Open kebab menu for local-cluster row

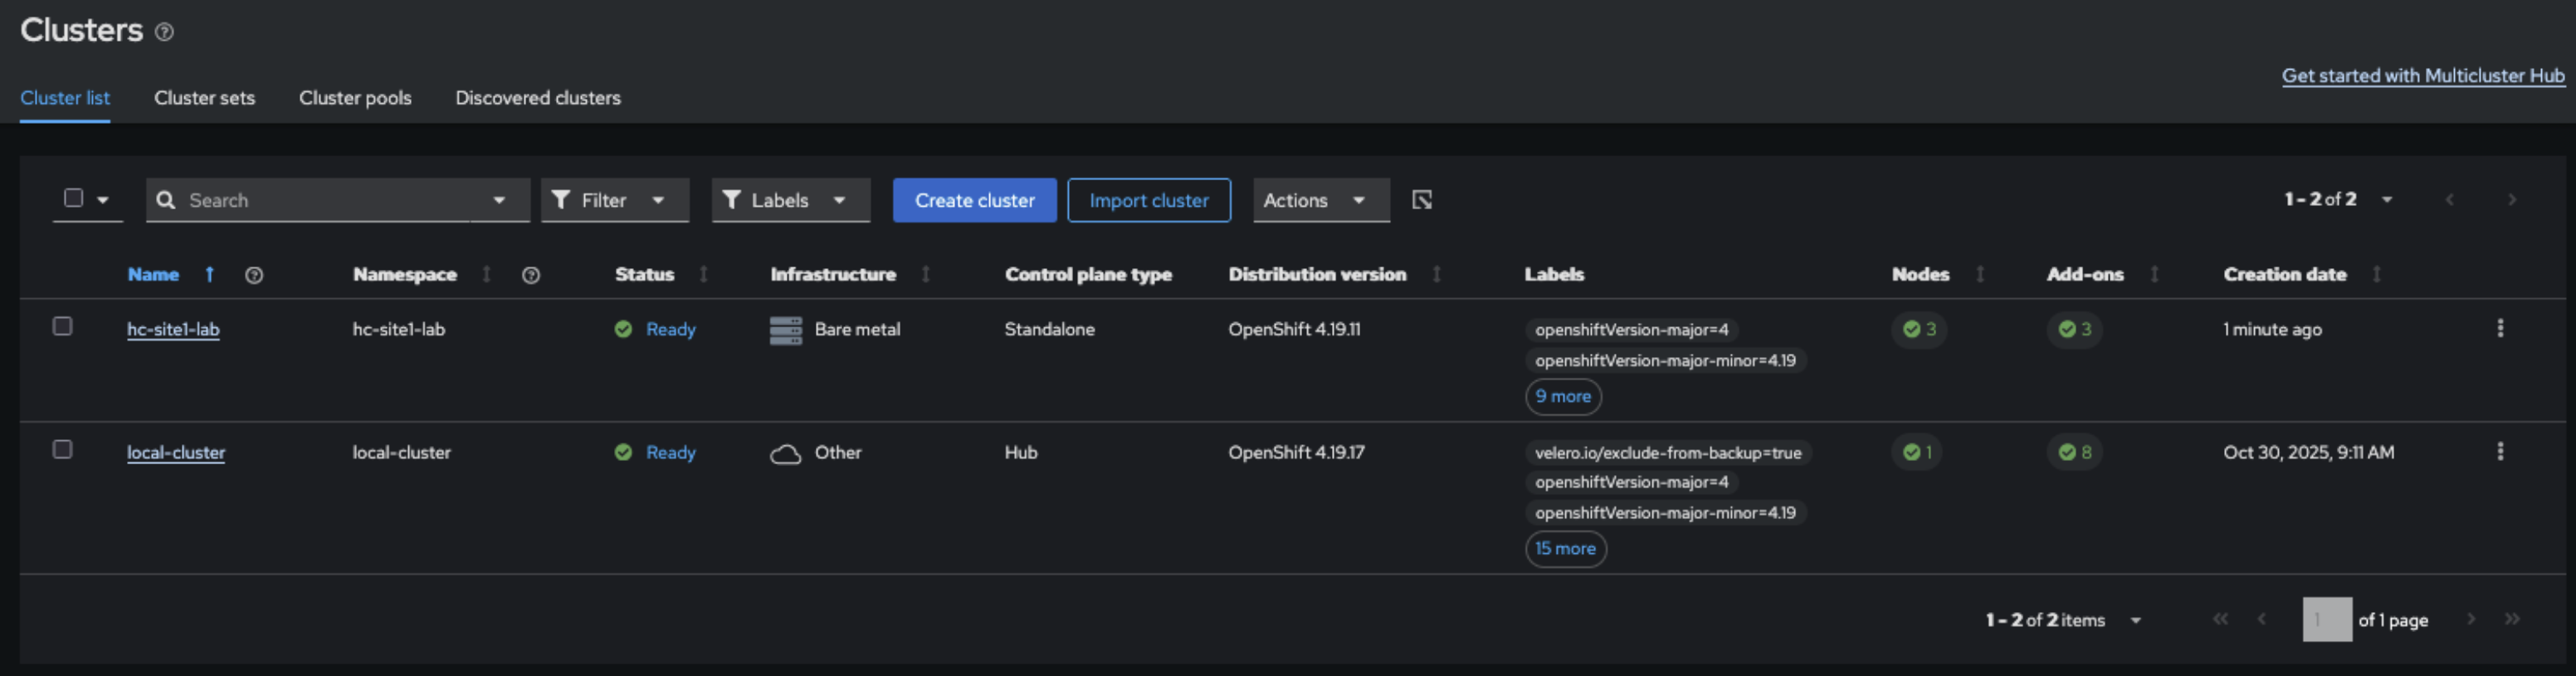(2499, 451)
